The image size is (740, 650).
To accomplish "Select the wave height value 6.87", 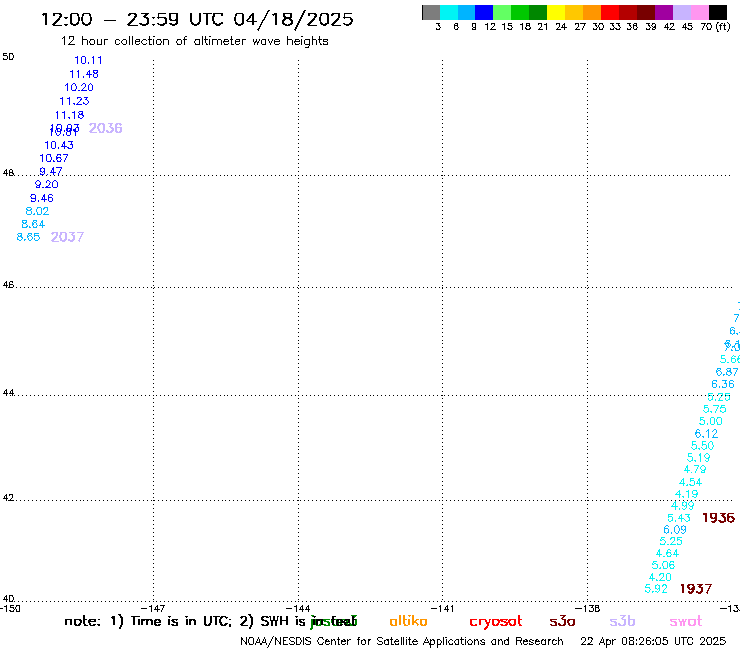I will (727, 372).
